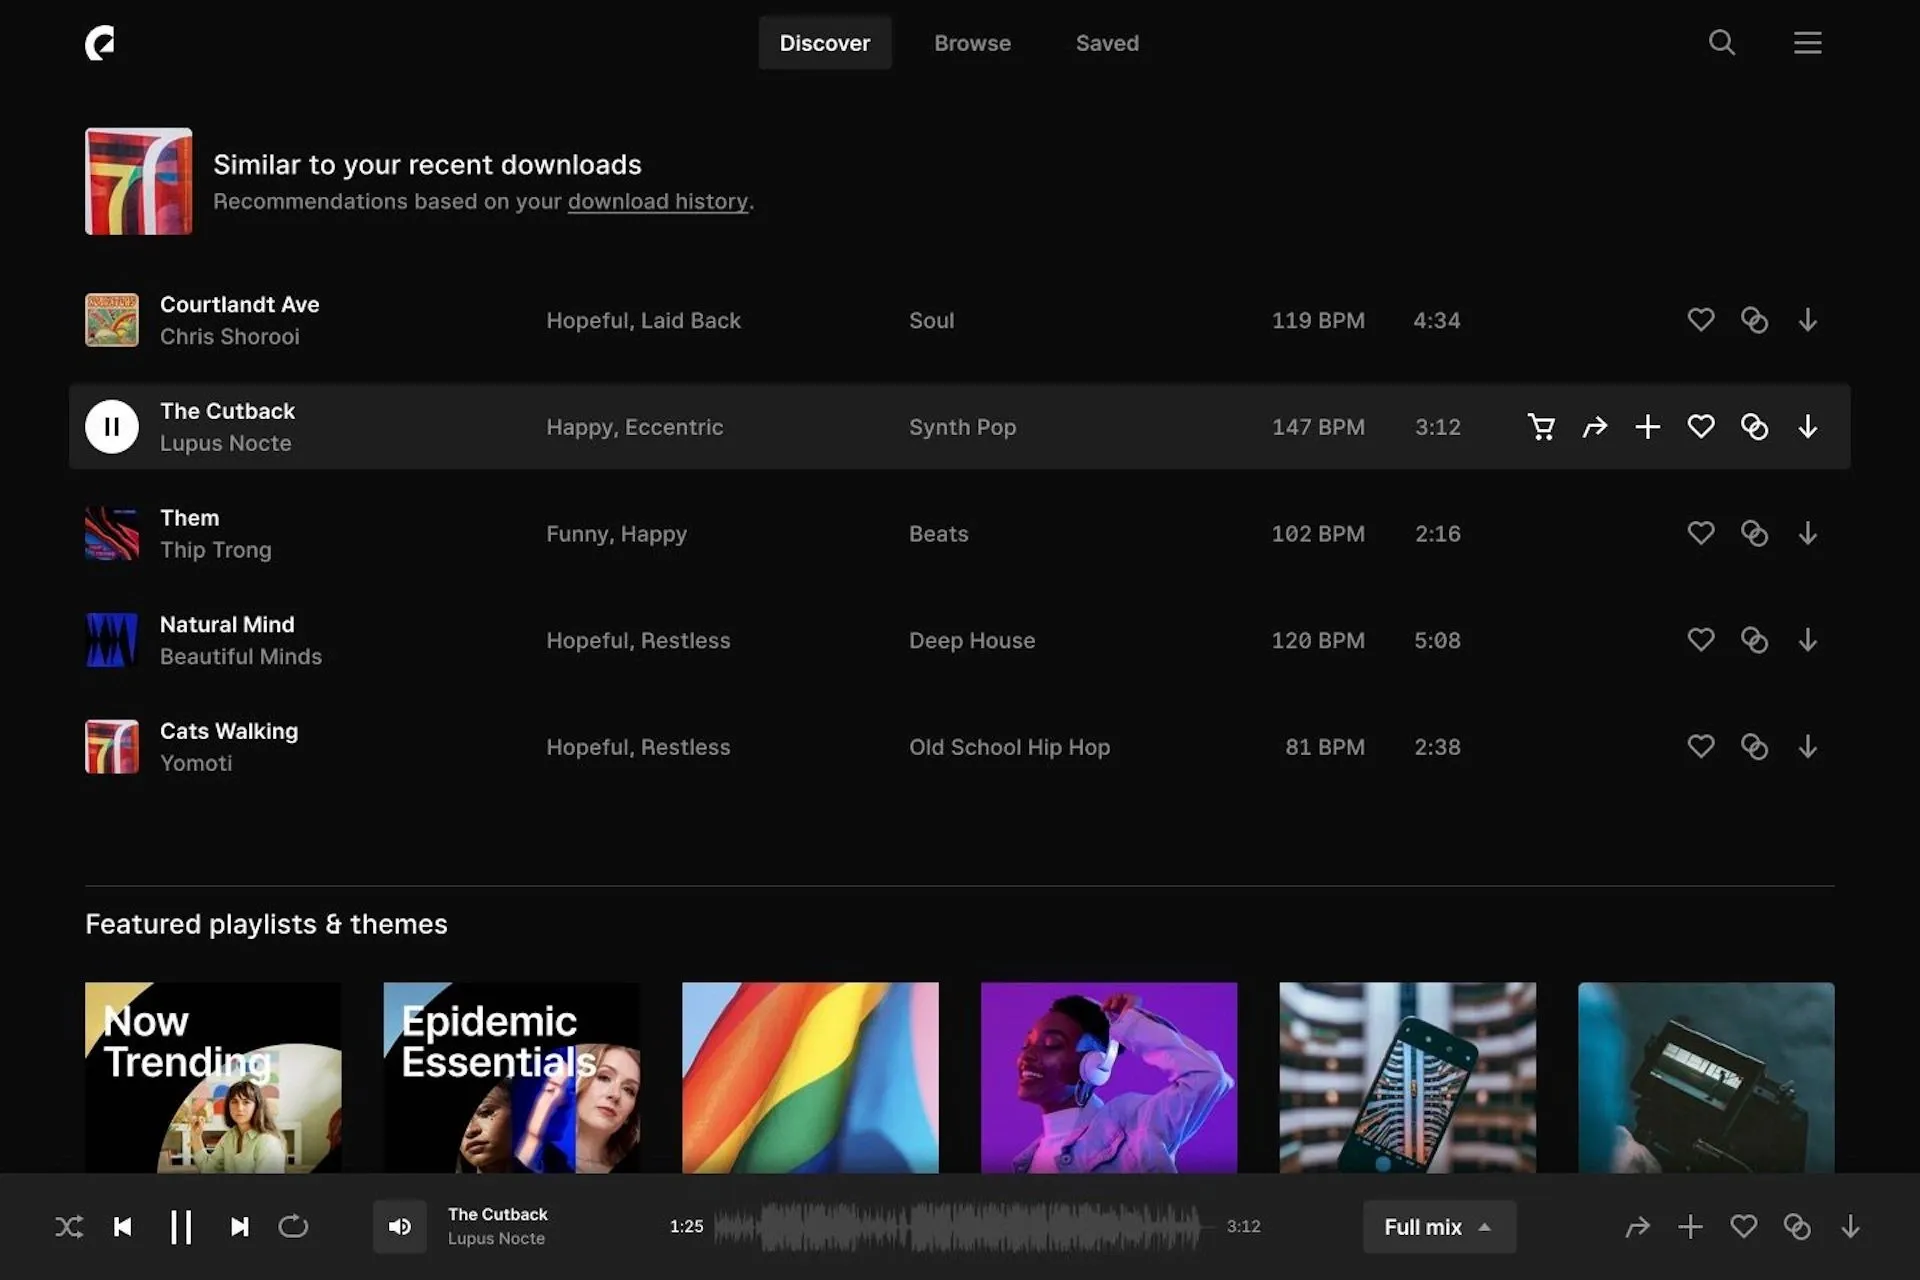1920x1280 pixels.
Task: Open the Full mix stem selector
Action: (1438, 1226)
